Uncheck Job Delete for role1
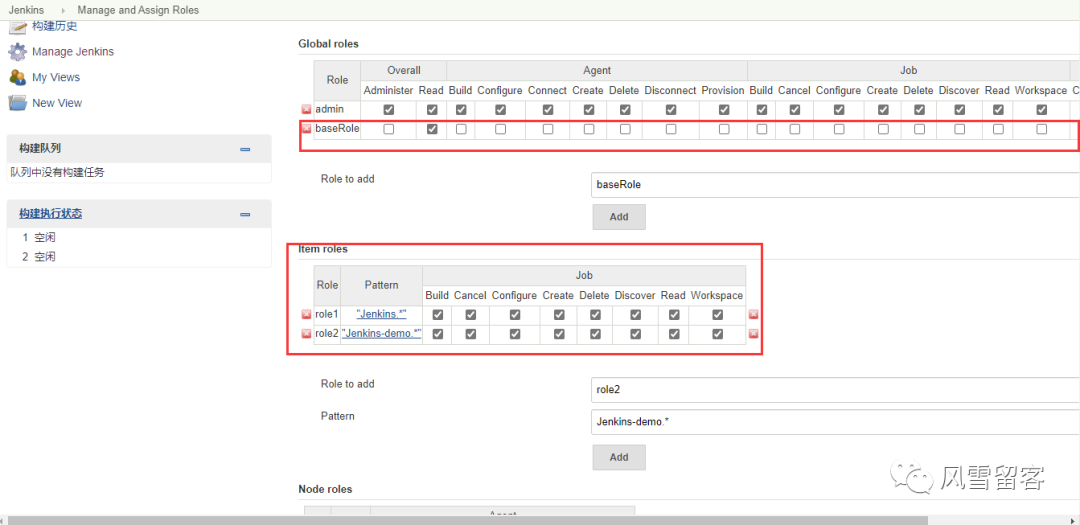The image size is (1080, 525). point(594,315)
